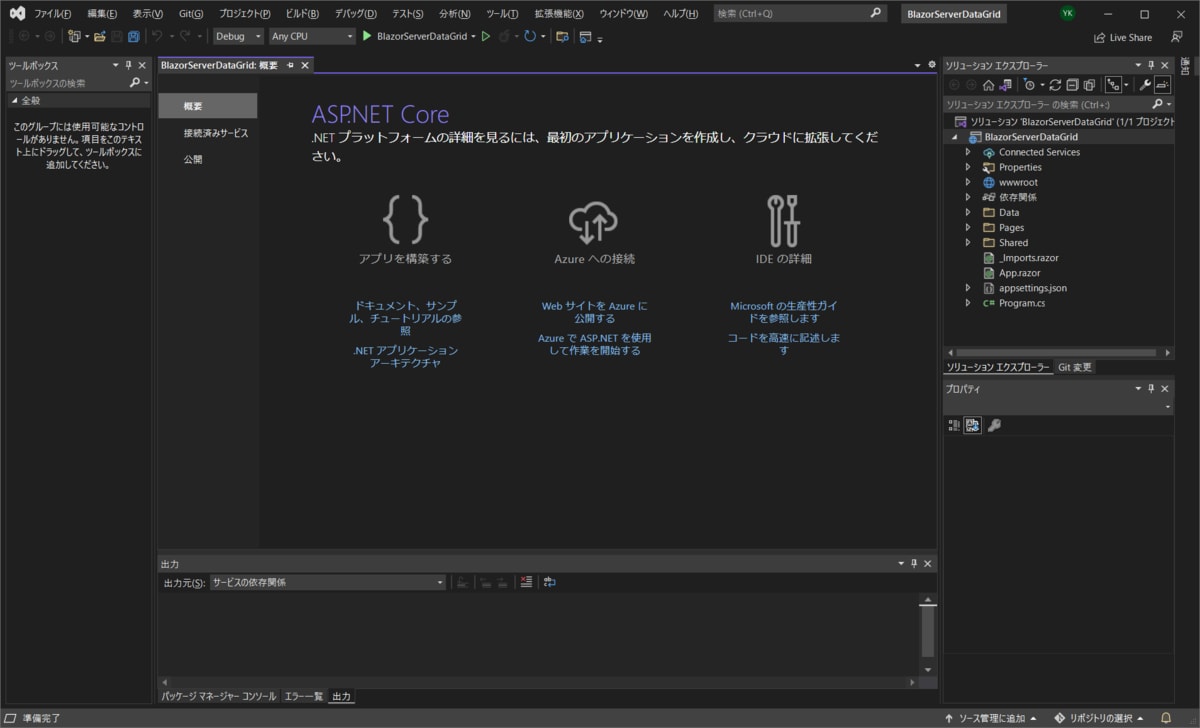Expand the Connected Services node
This screenshot has width=1200, height=728.
click(968, 152)
